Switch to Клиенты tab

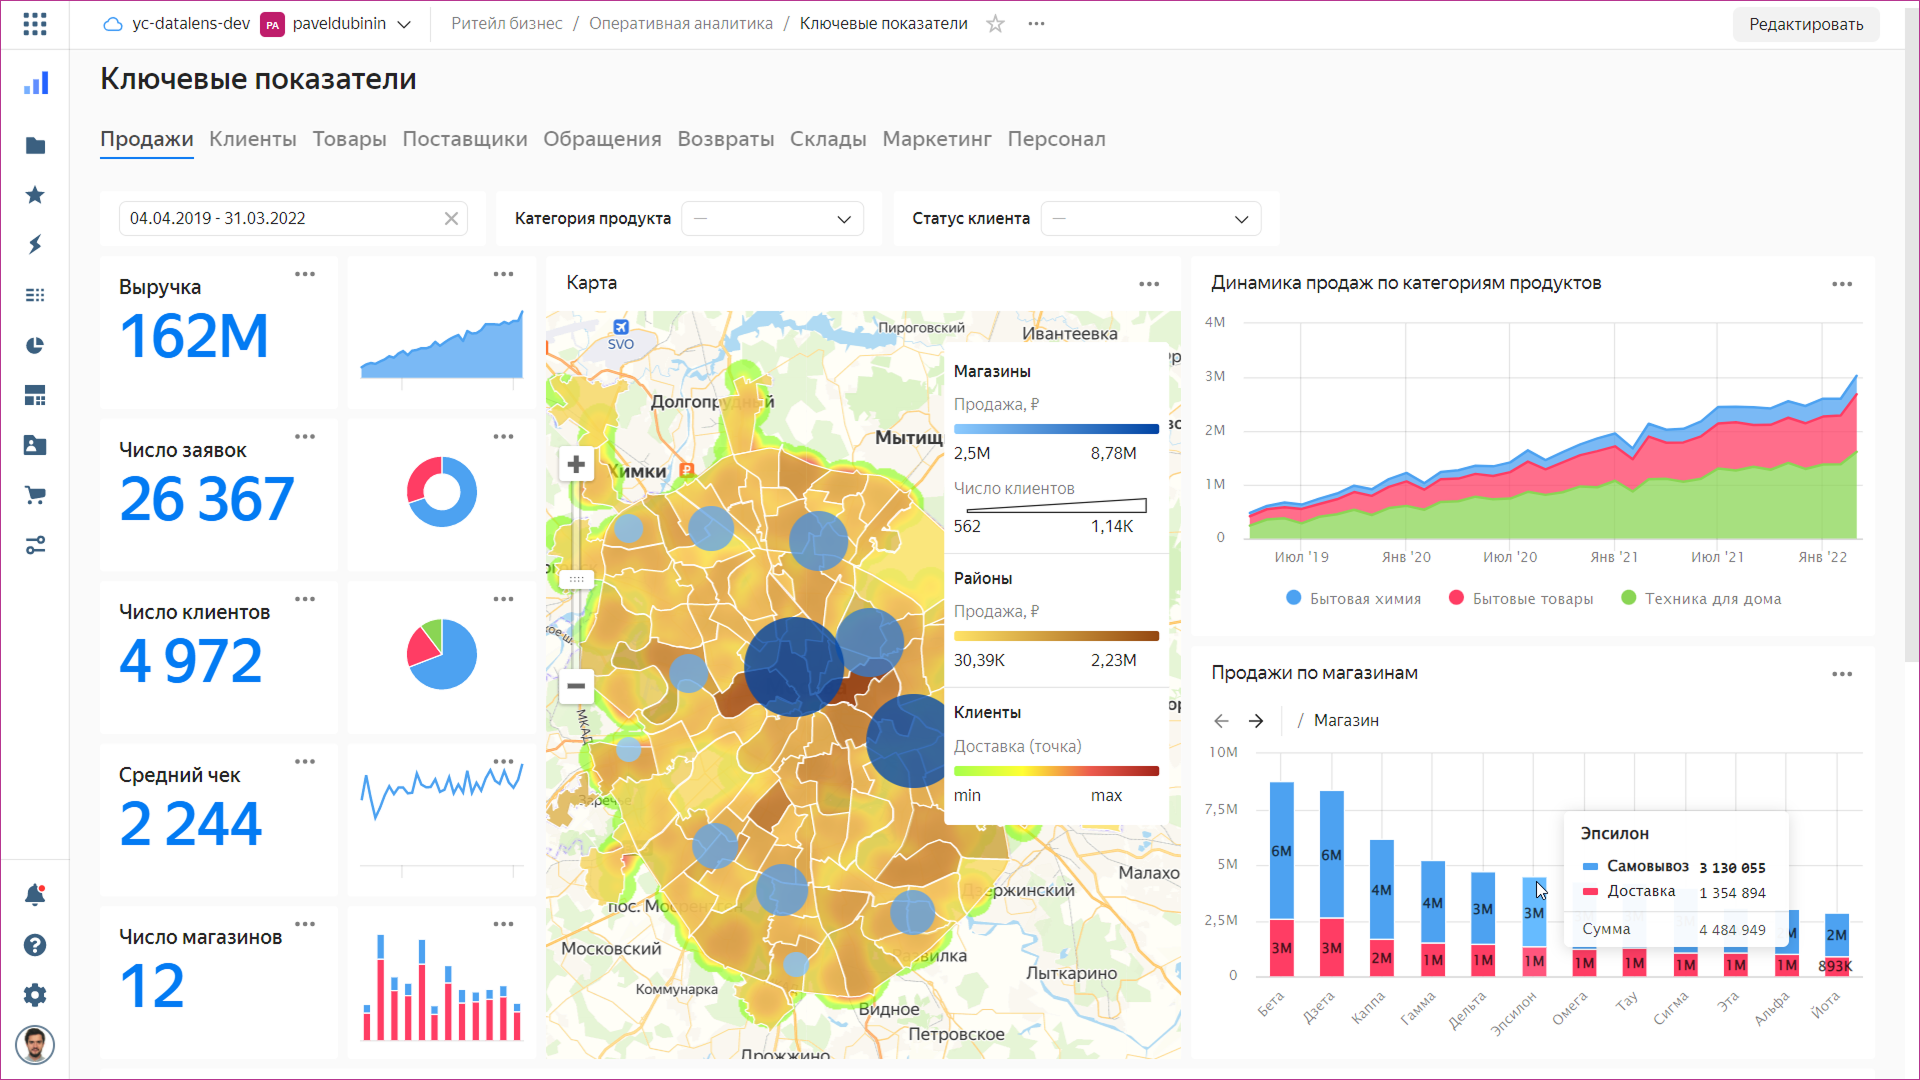click(x=252, y=139)
